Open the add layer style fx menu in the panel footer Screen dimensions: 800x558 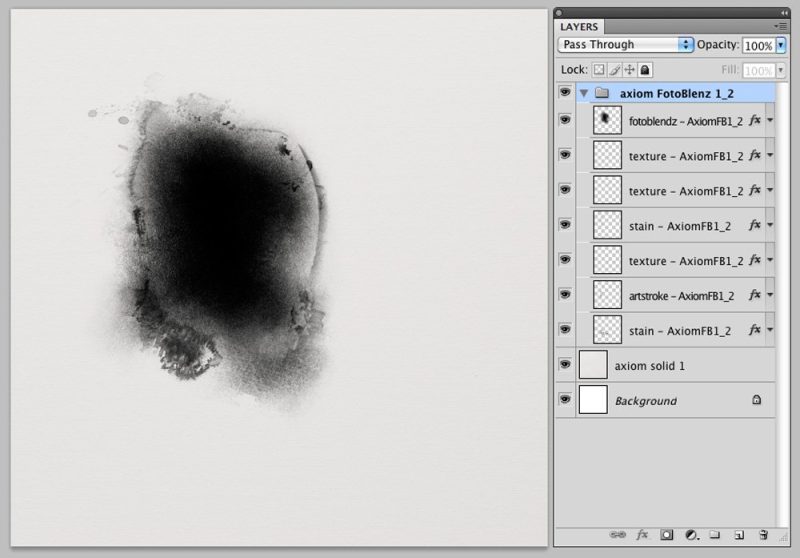642,535
